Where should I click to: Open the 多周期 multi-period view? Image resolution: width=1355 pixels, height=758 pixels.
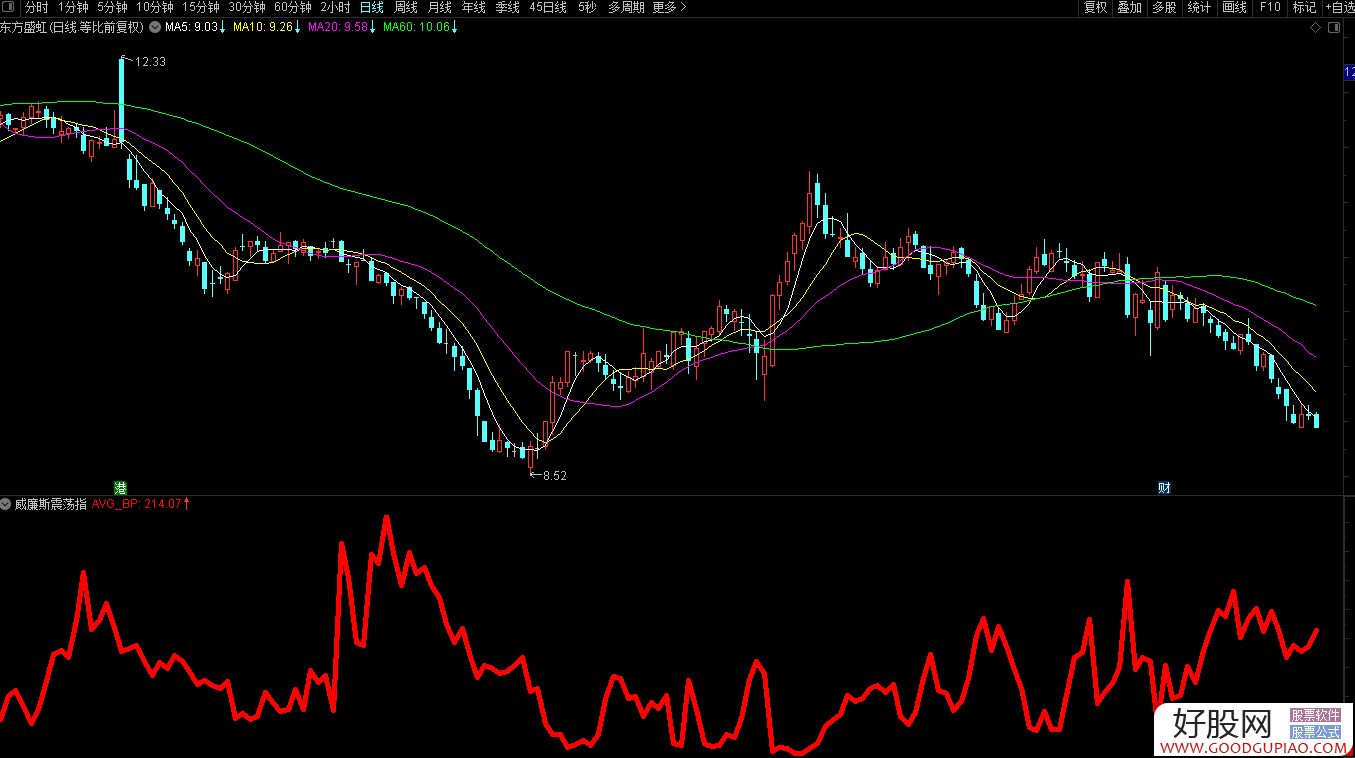click(x=626, y=7)
